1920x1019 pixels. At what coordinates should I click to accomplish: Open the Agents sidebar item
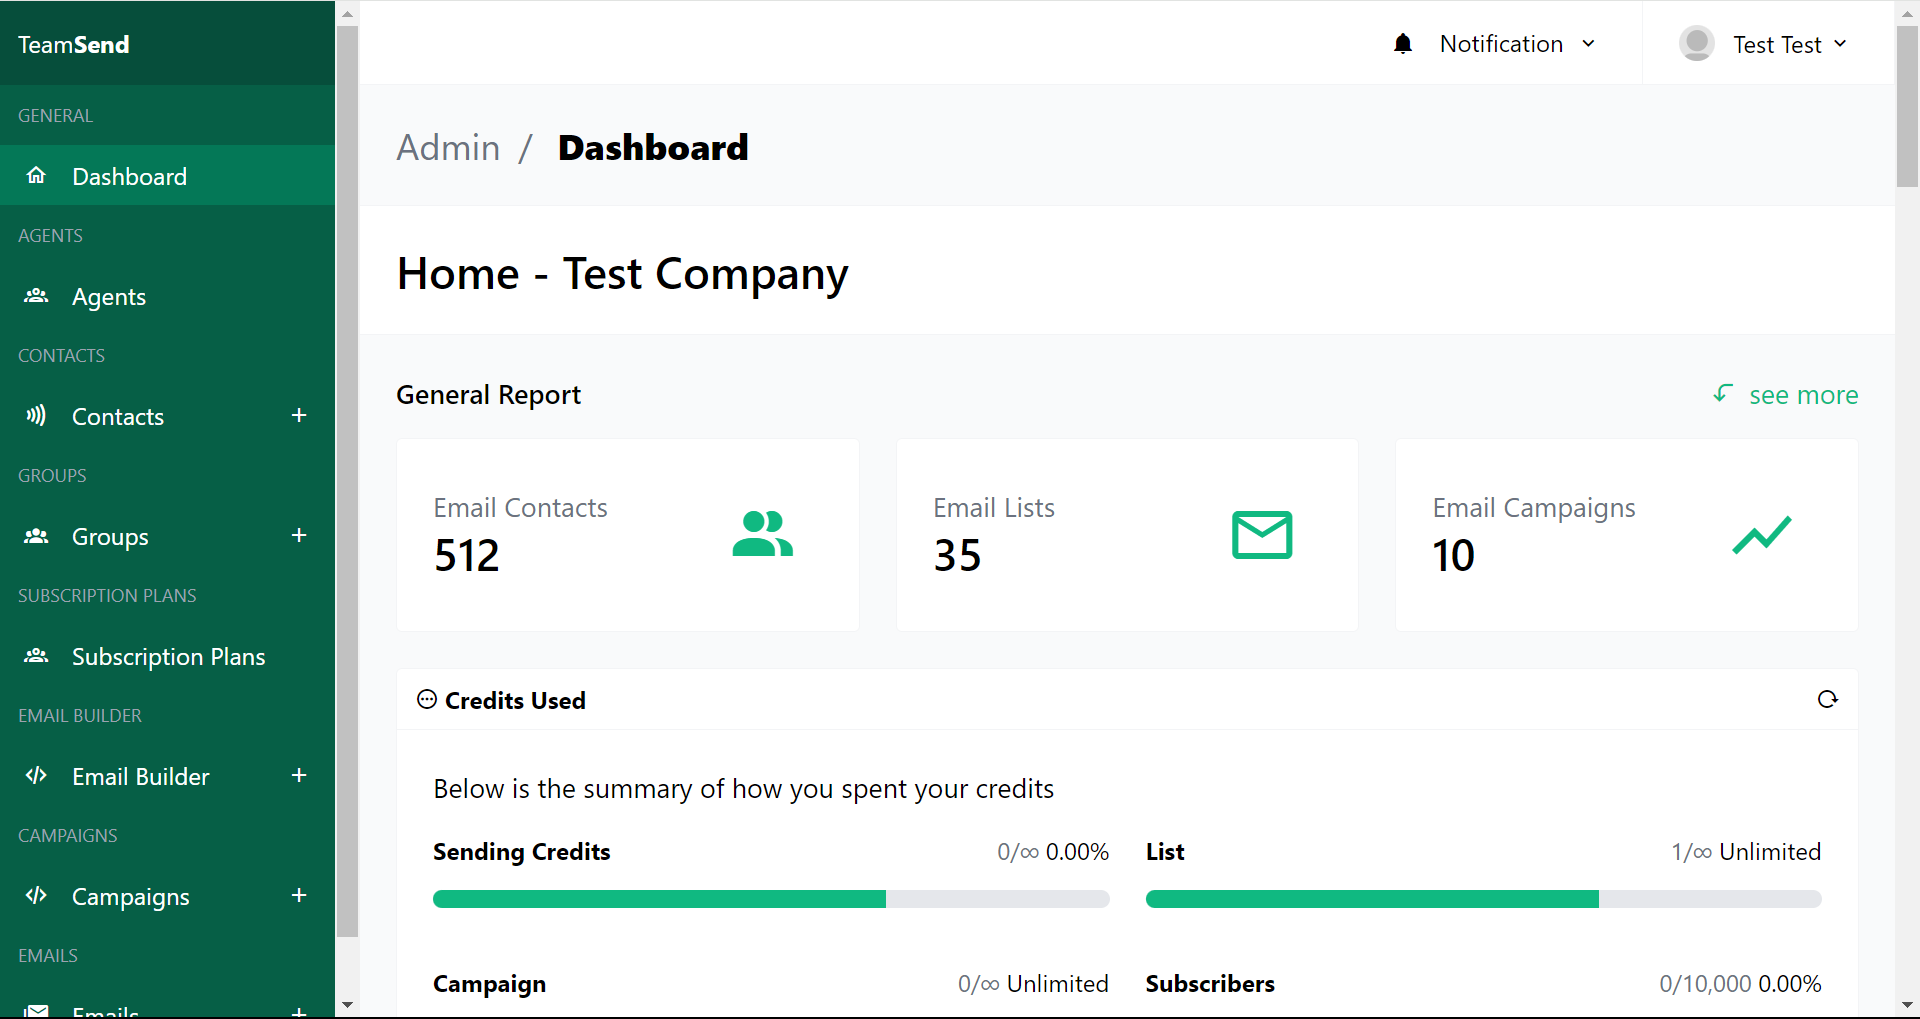pos(167,296)
